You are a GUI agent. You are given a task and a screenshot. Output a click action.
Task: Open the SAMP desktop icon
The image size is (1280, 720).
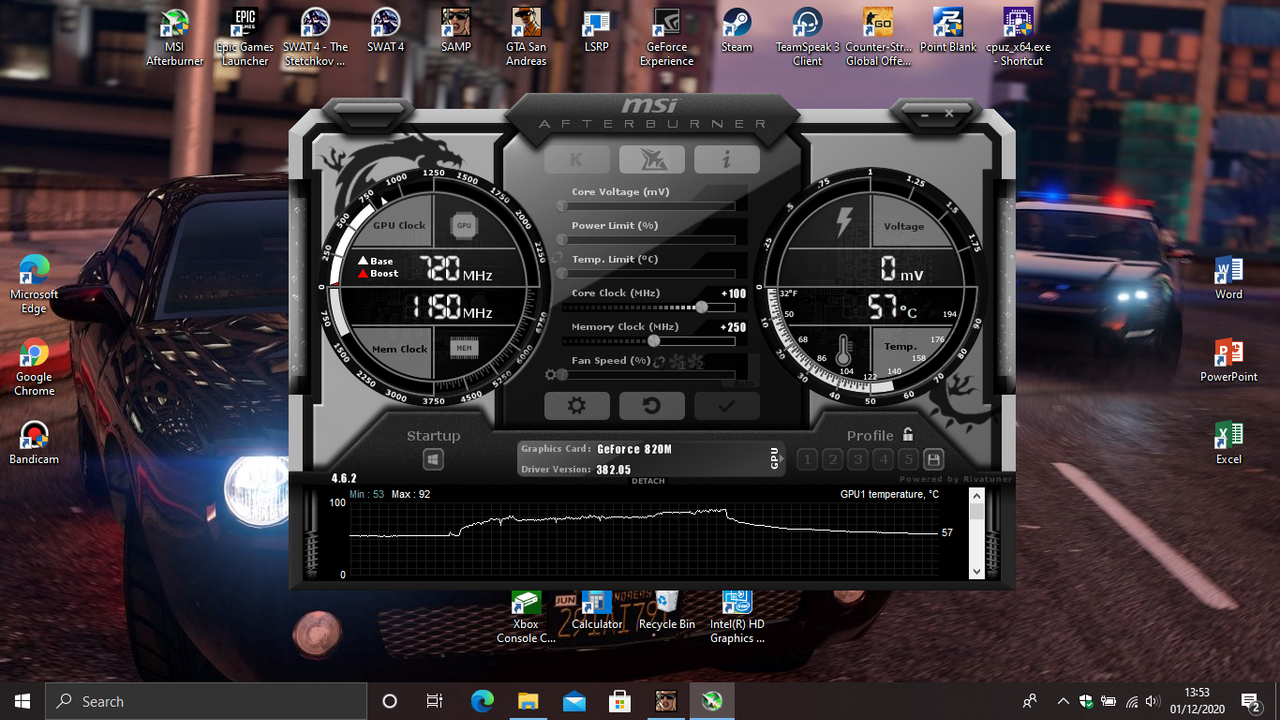click(456, 31)
